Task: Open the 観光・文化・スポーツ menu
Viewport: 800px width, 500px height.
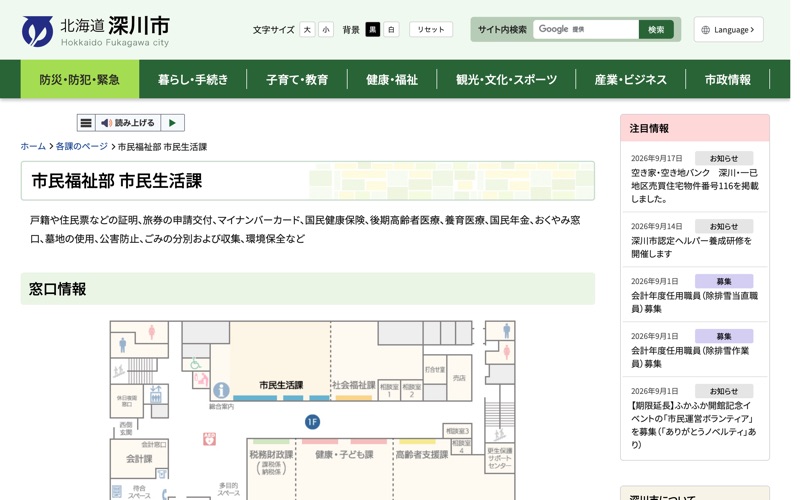Action: (506, 79)
